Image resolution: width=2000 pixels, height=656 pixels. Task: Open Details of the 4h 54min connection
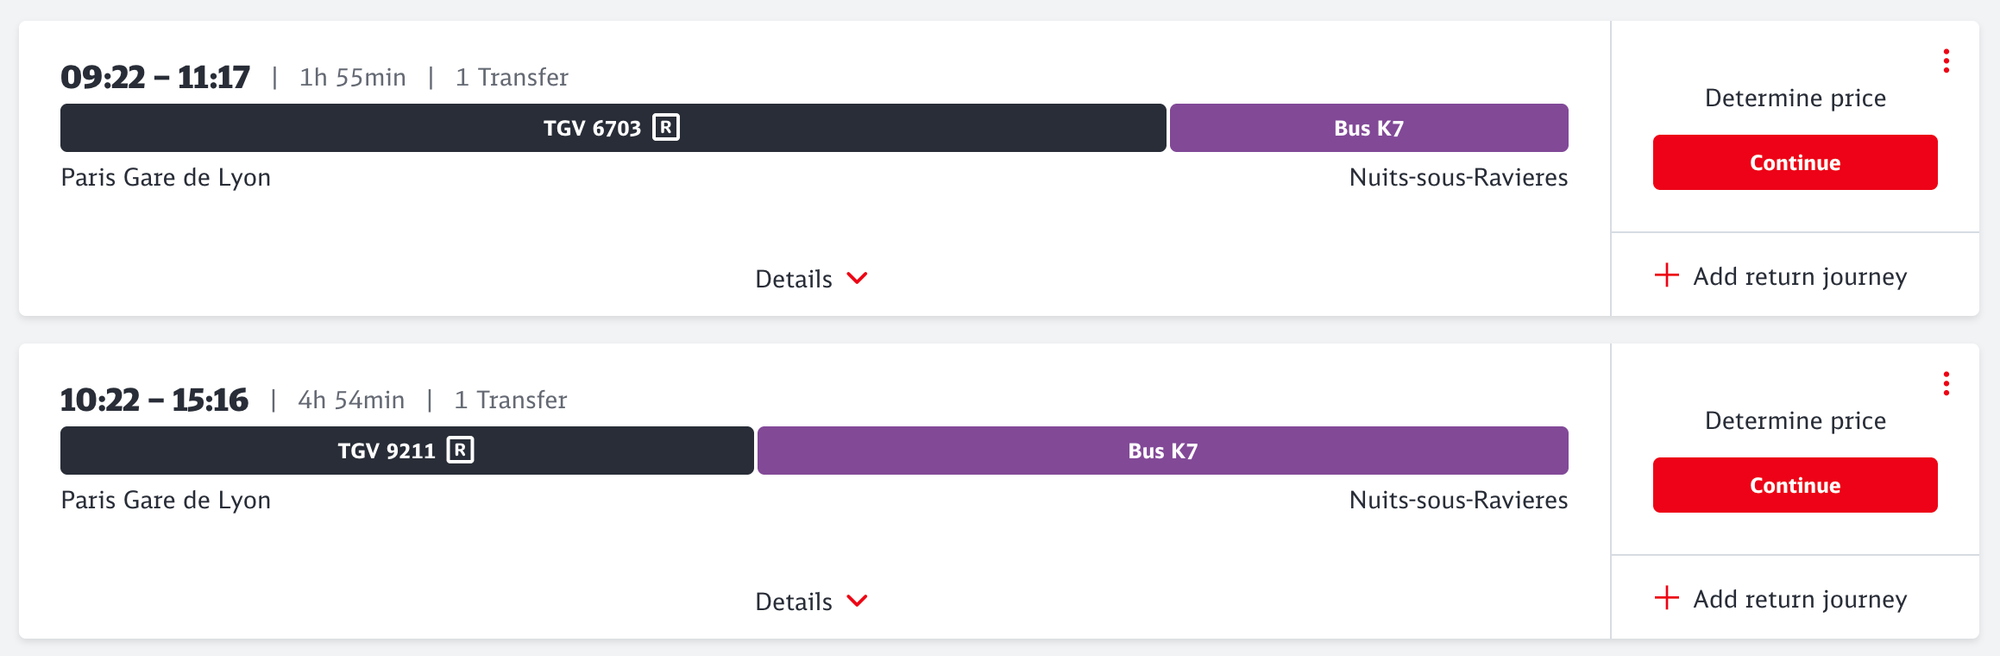pyautogui.click(x=794, y=602)
